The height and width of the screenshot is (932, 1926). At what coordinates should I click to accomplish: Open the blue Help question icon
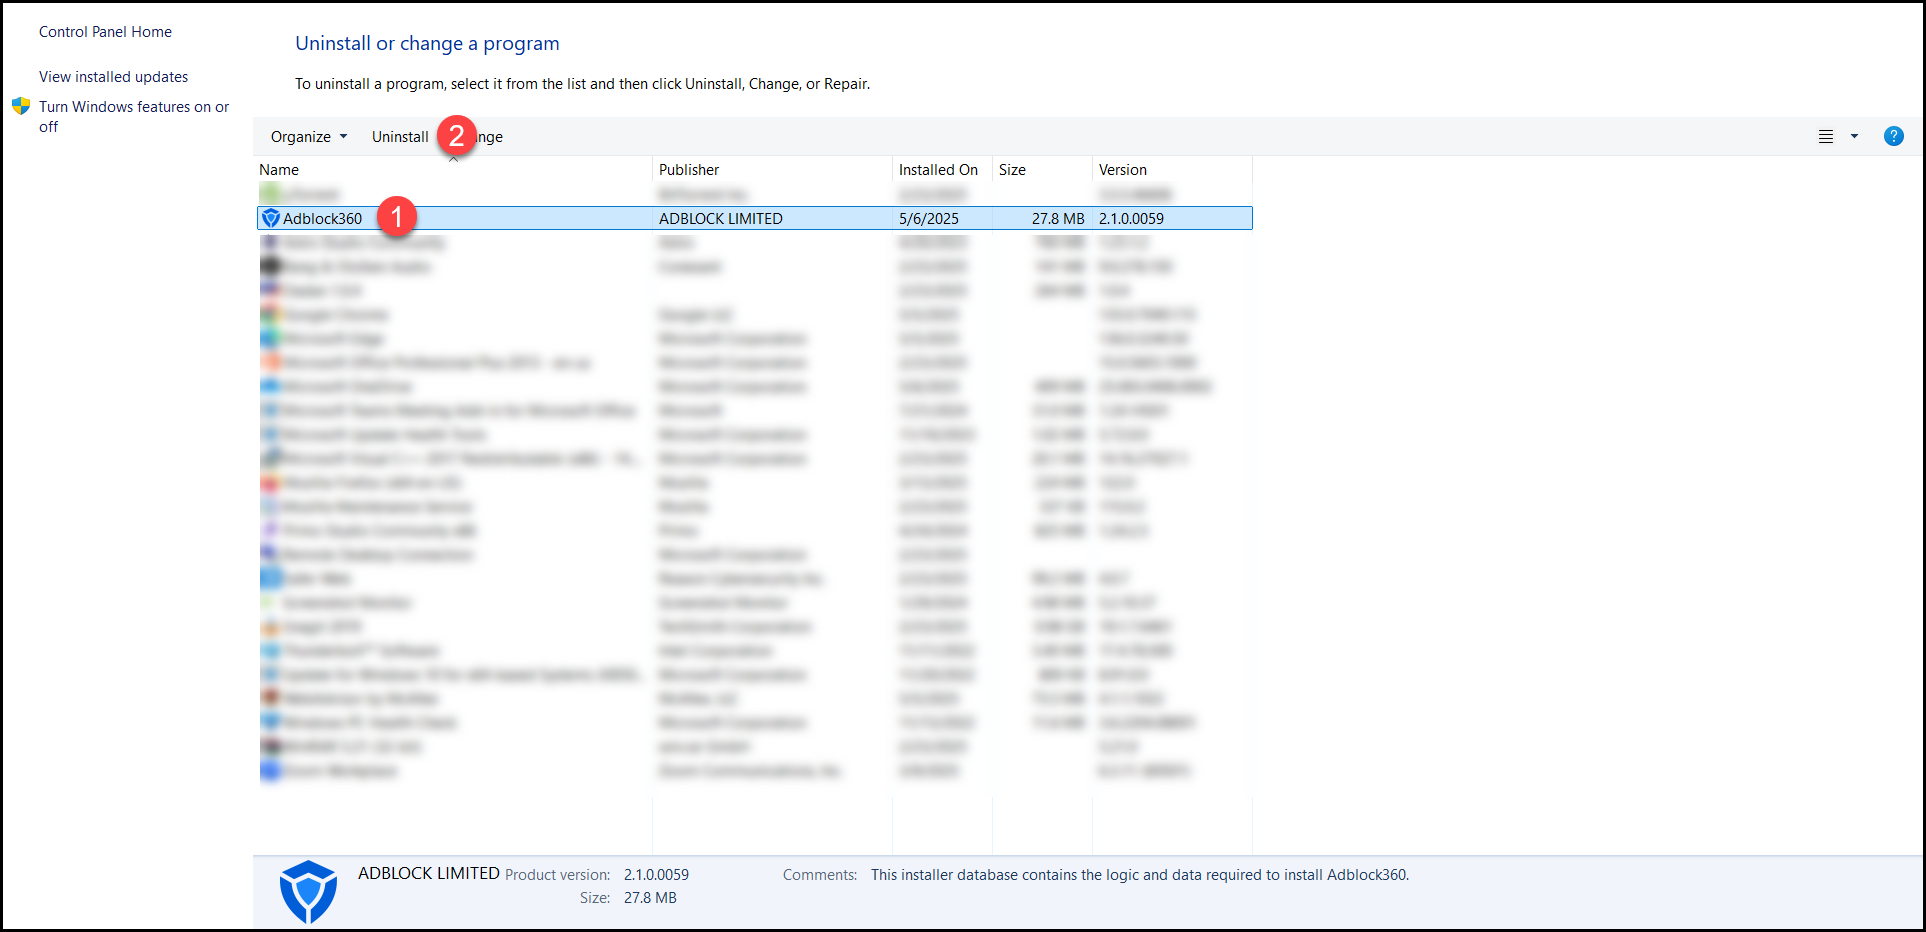click(x=1894, y=136)
